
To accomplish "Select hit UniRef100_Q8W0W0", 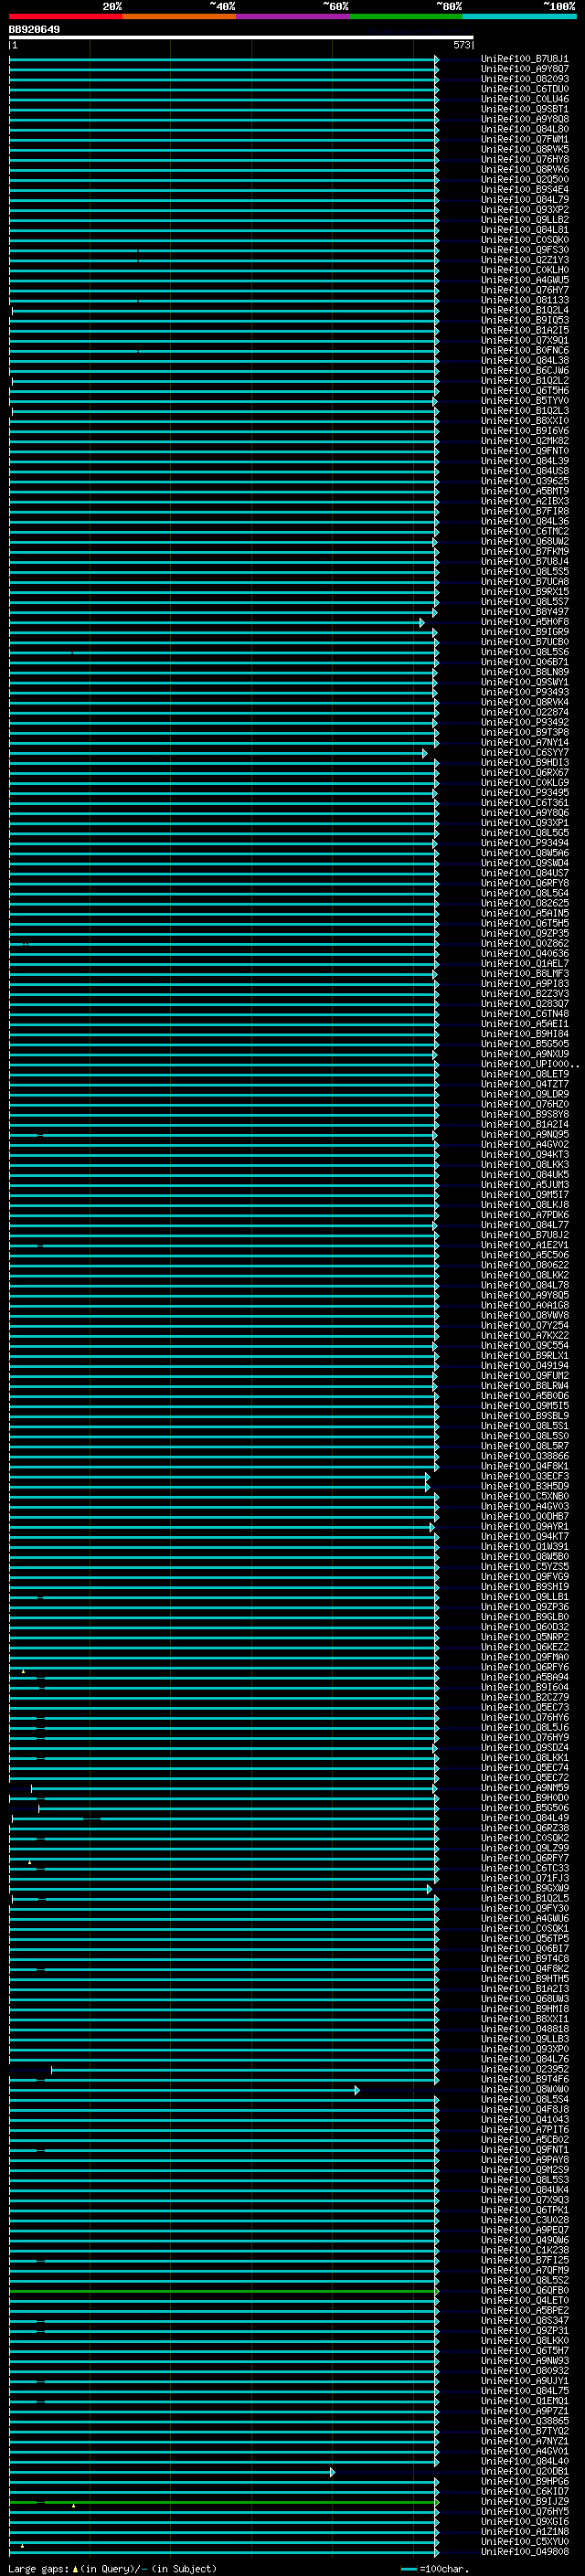I will (525, 2089).
